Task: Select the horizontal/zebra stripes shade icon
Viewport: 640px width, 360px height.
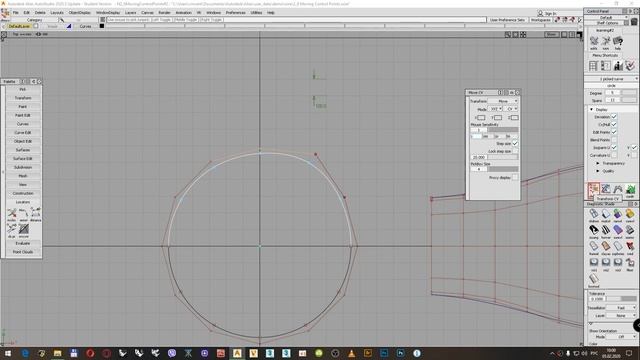Action: (606, 231)
